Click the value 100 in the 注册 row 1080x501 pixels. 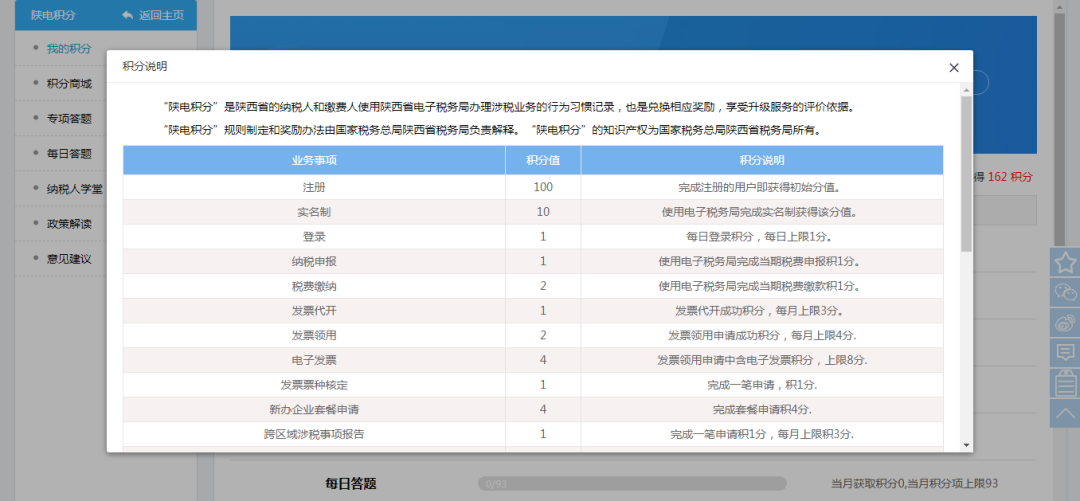tap(543, 187)
